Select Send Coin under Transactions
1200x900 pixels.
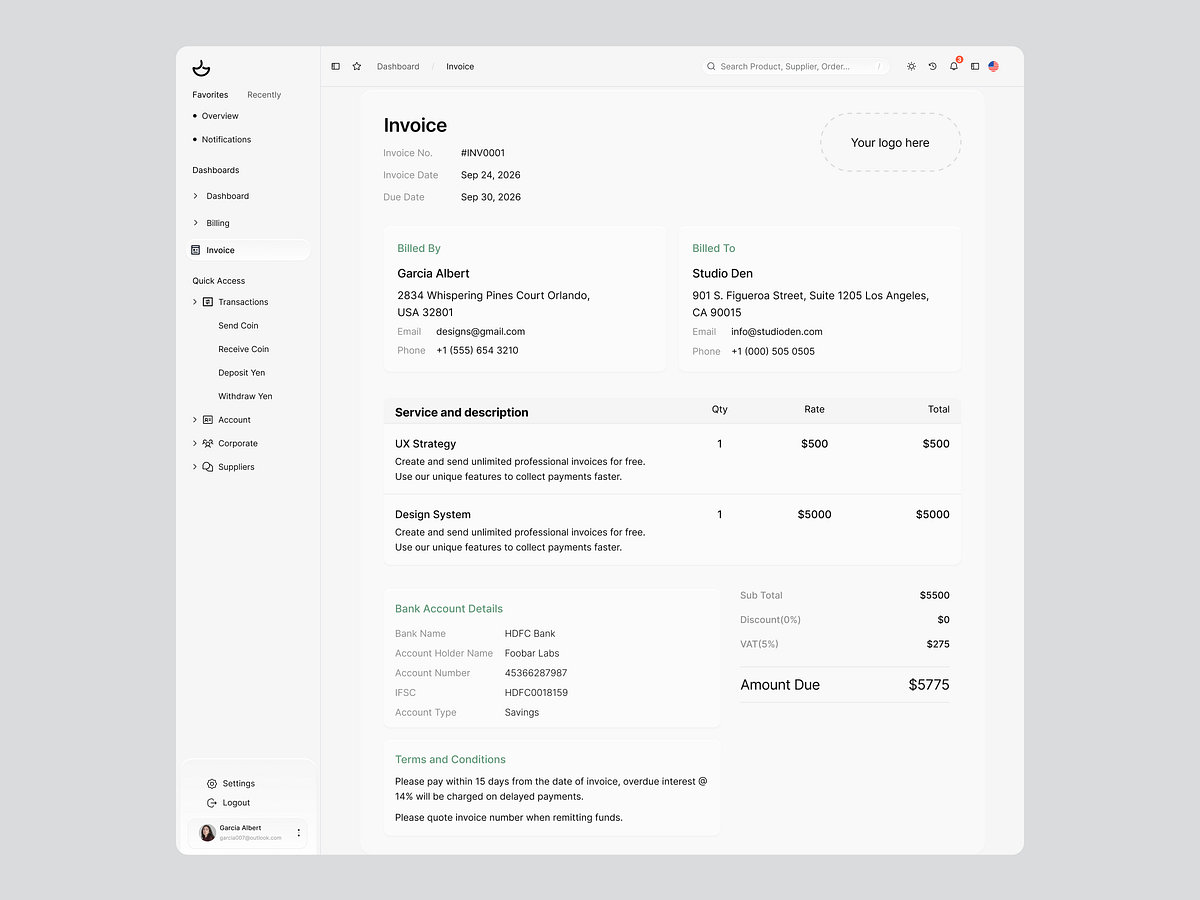237,325
